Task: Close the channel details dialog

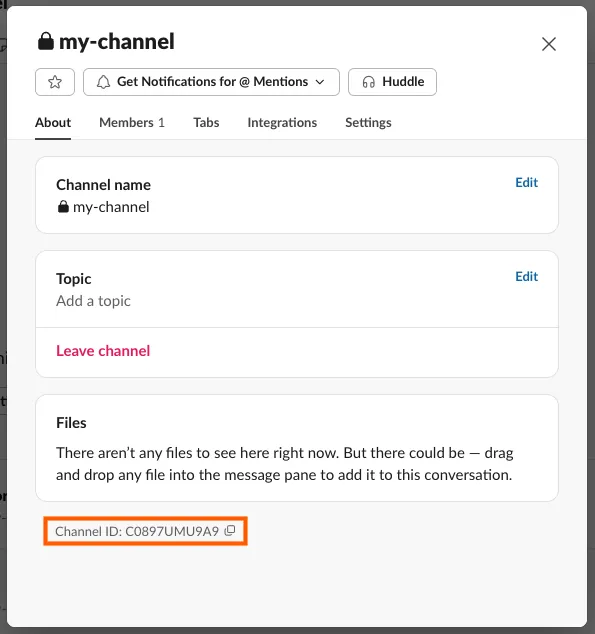Action: [x=549, y=44]
